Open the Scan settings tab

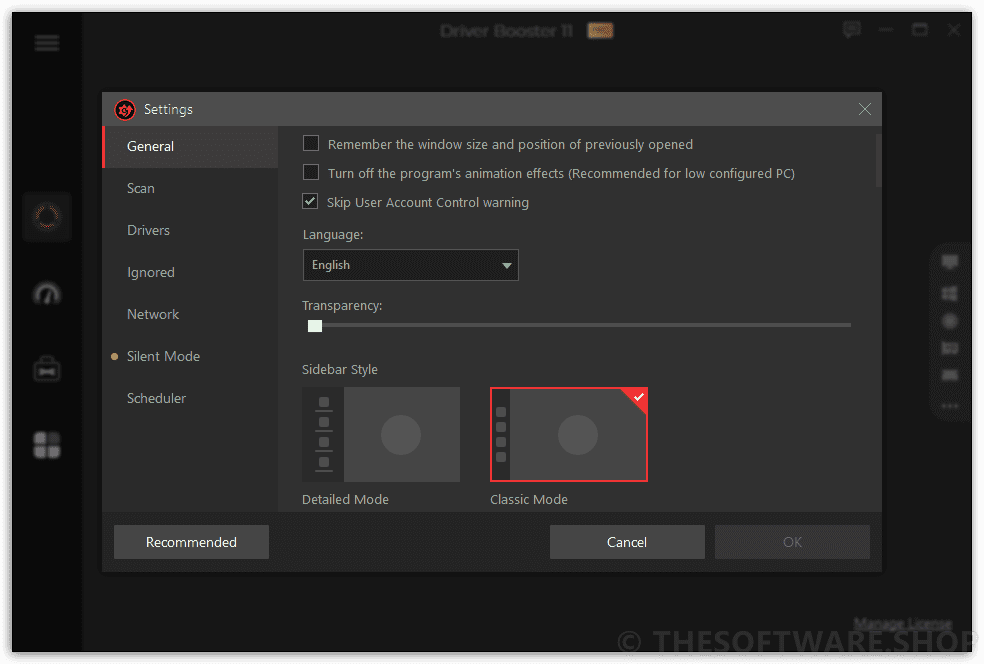click(x=190, y=188)
